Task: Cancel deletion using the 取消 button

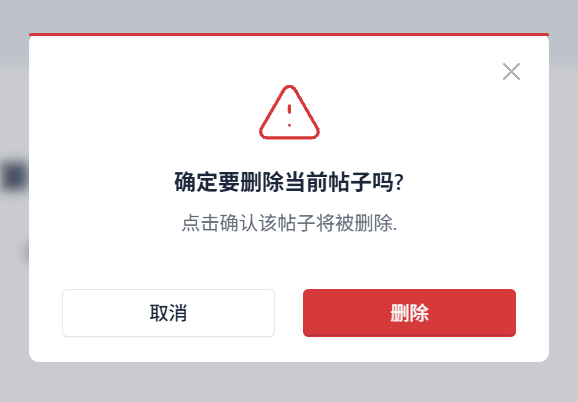Action: (x=168, y=313)
